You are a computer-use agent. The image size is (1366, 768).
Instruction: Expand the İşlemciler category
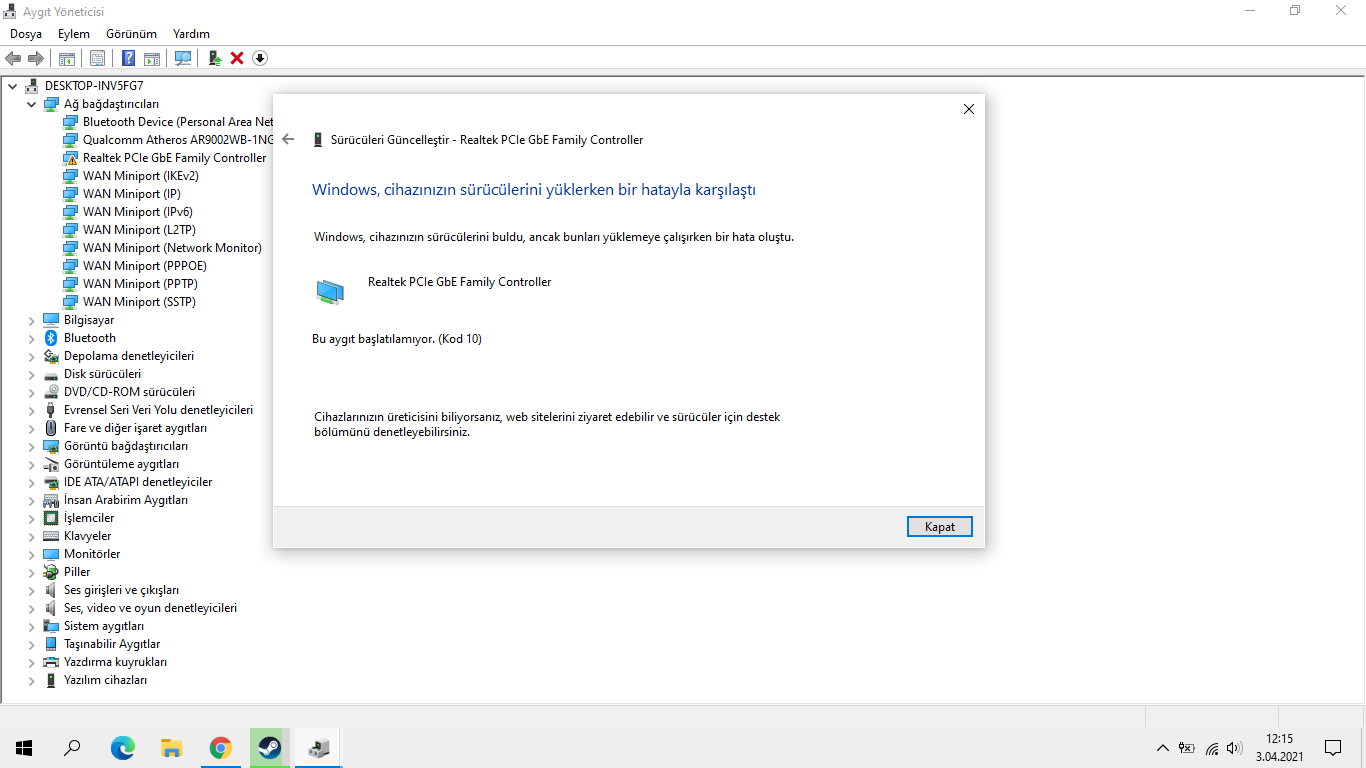[31, 518]
